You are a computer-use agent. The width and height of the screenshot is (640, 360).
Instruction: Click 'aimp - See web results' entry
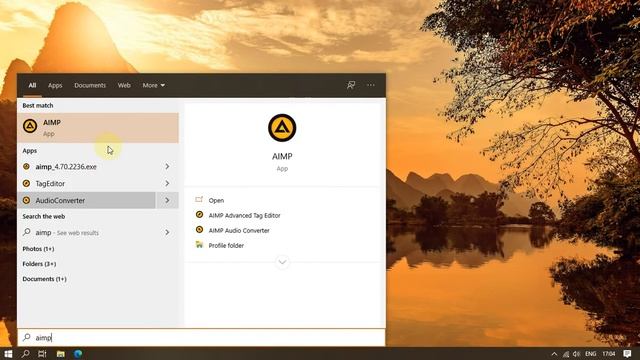pos(67,233)
